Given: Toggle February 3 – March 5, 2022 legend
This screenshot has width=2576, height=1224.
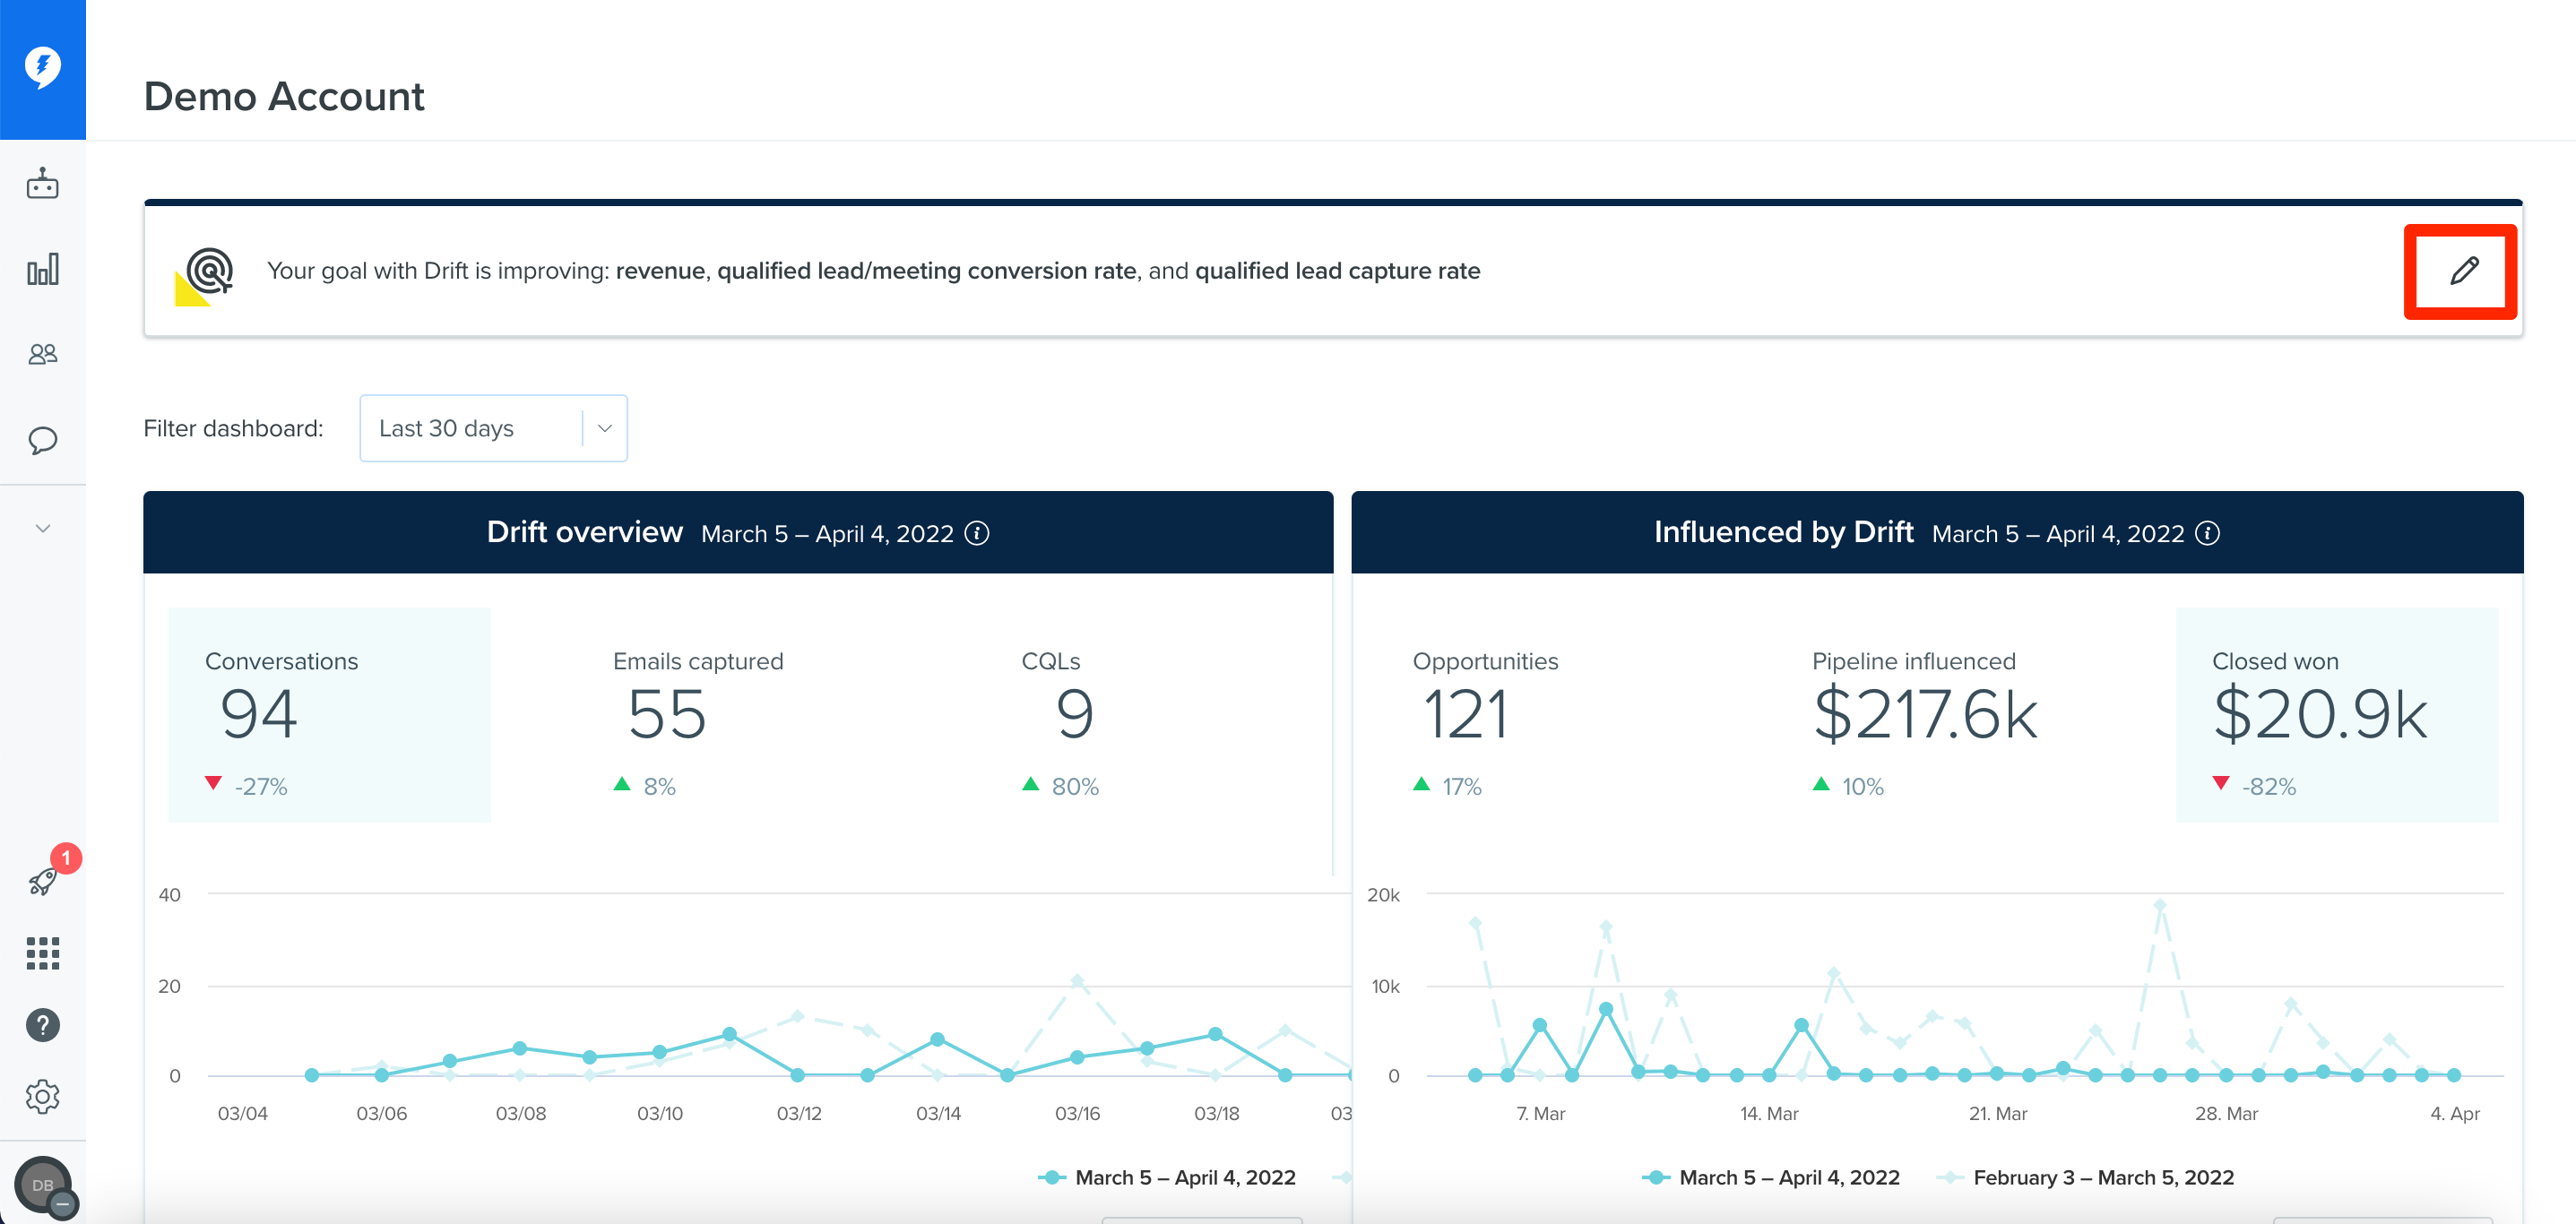Looking at the screenshot, I should tap(2085, 1178).
